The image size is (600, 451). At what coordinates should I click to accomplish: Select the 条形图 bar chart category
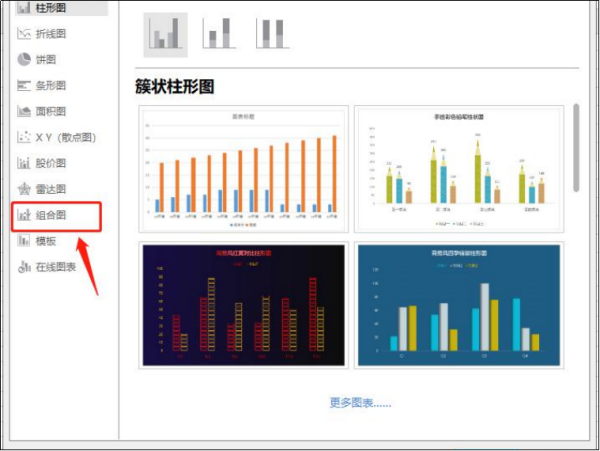click(x=51, y=85)
